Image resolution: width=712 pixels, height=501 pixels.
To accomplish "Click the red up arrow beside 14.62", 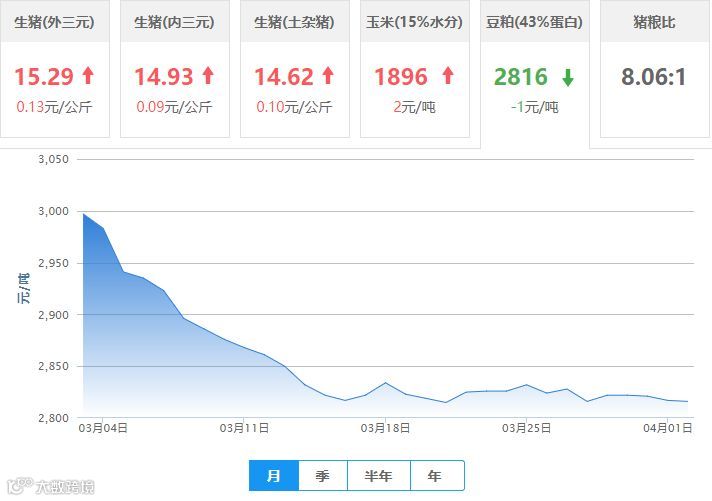I will click(x=328, y=75).
